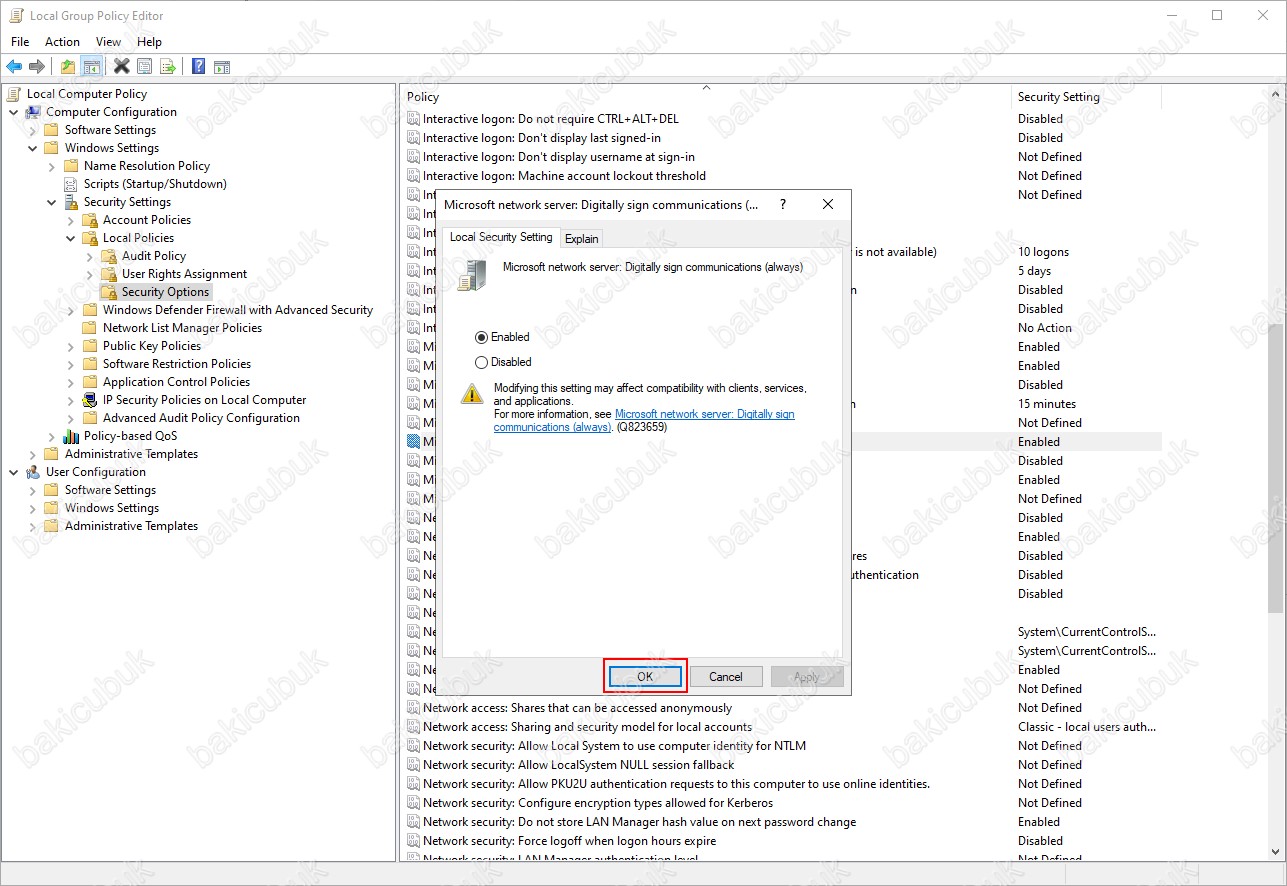Expand the Account Policies node
This screenshot has width=1287, height=886.
(x=71, y=220)
